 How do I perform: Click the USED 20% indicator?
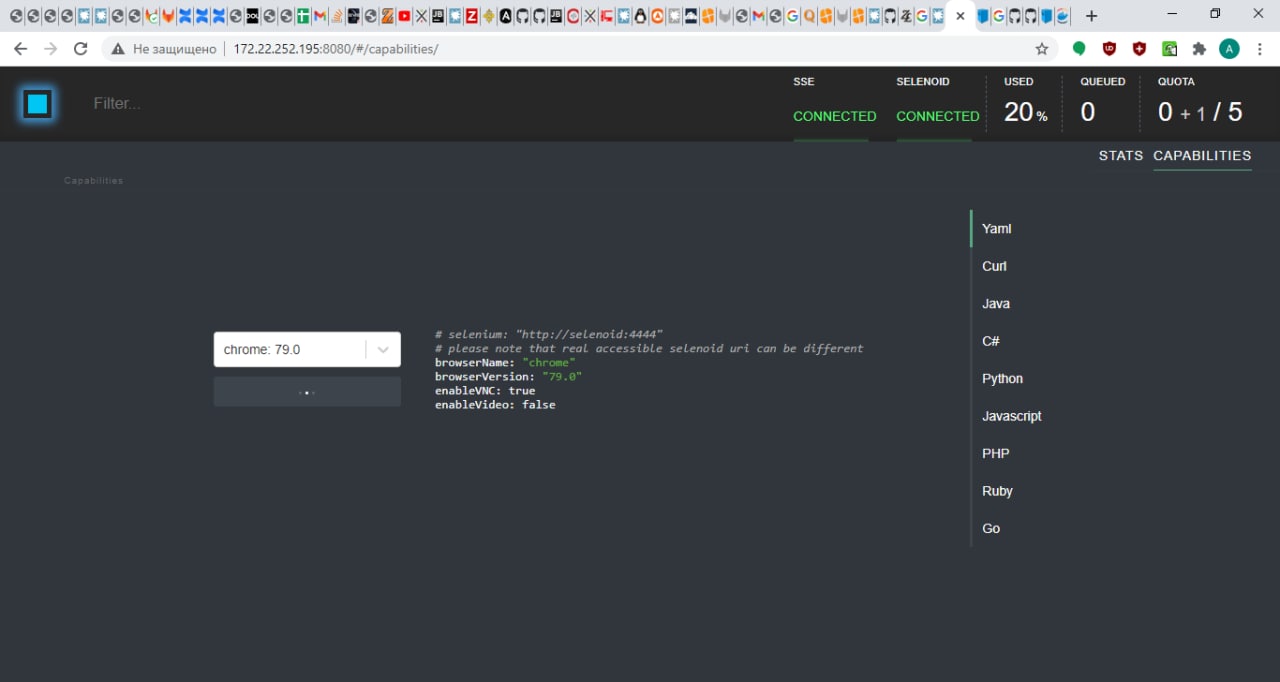pos(1026,112)
